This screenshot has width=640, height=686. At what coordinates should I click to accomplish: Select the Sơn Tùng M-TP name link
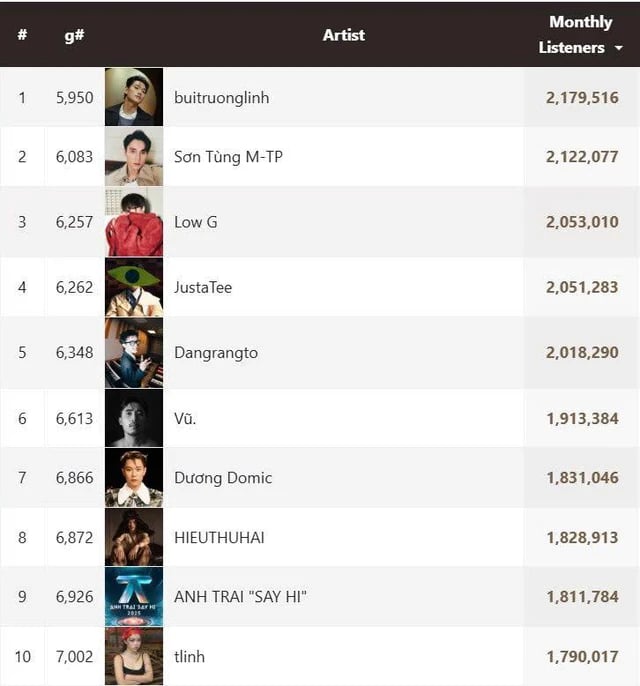(228, 157)
